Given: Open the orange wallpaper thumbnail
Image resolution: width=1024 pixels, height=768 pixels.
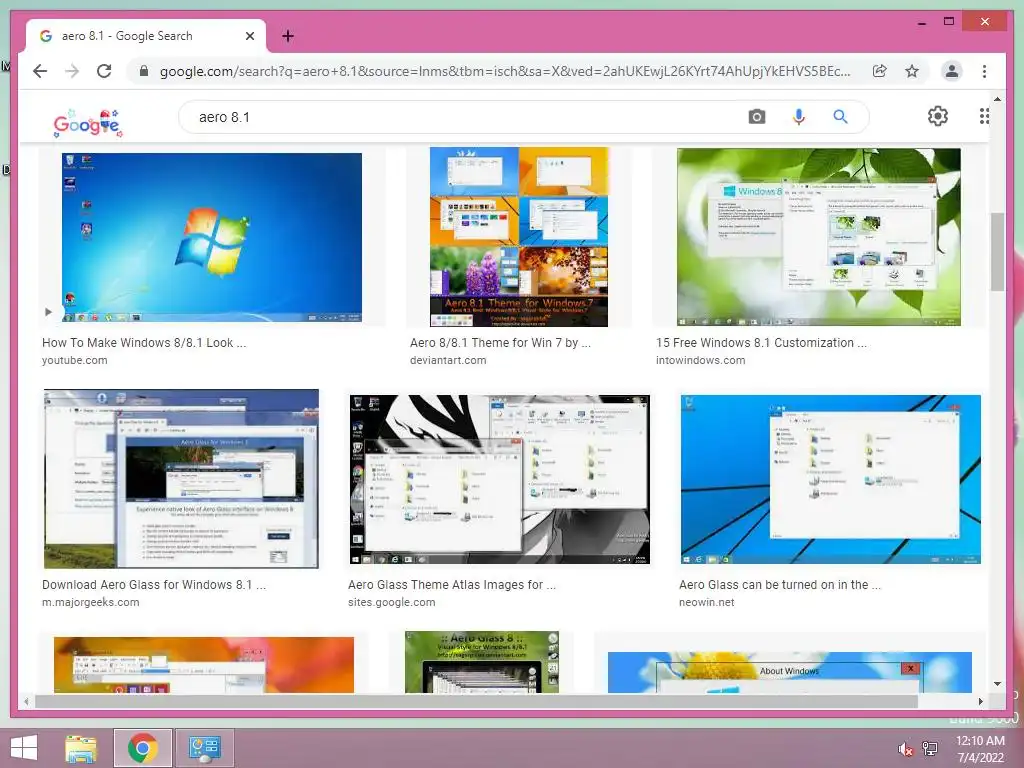Looking at the screenshot, I should point(204,665).
